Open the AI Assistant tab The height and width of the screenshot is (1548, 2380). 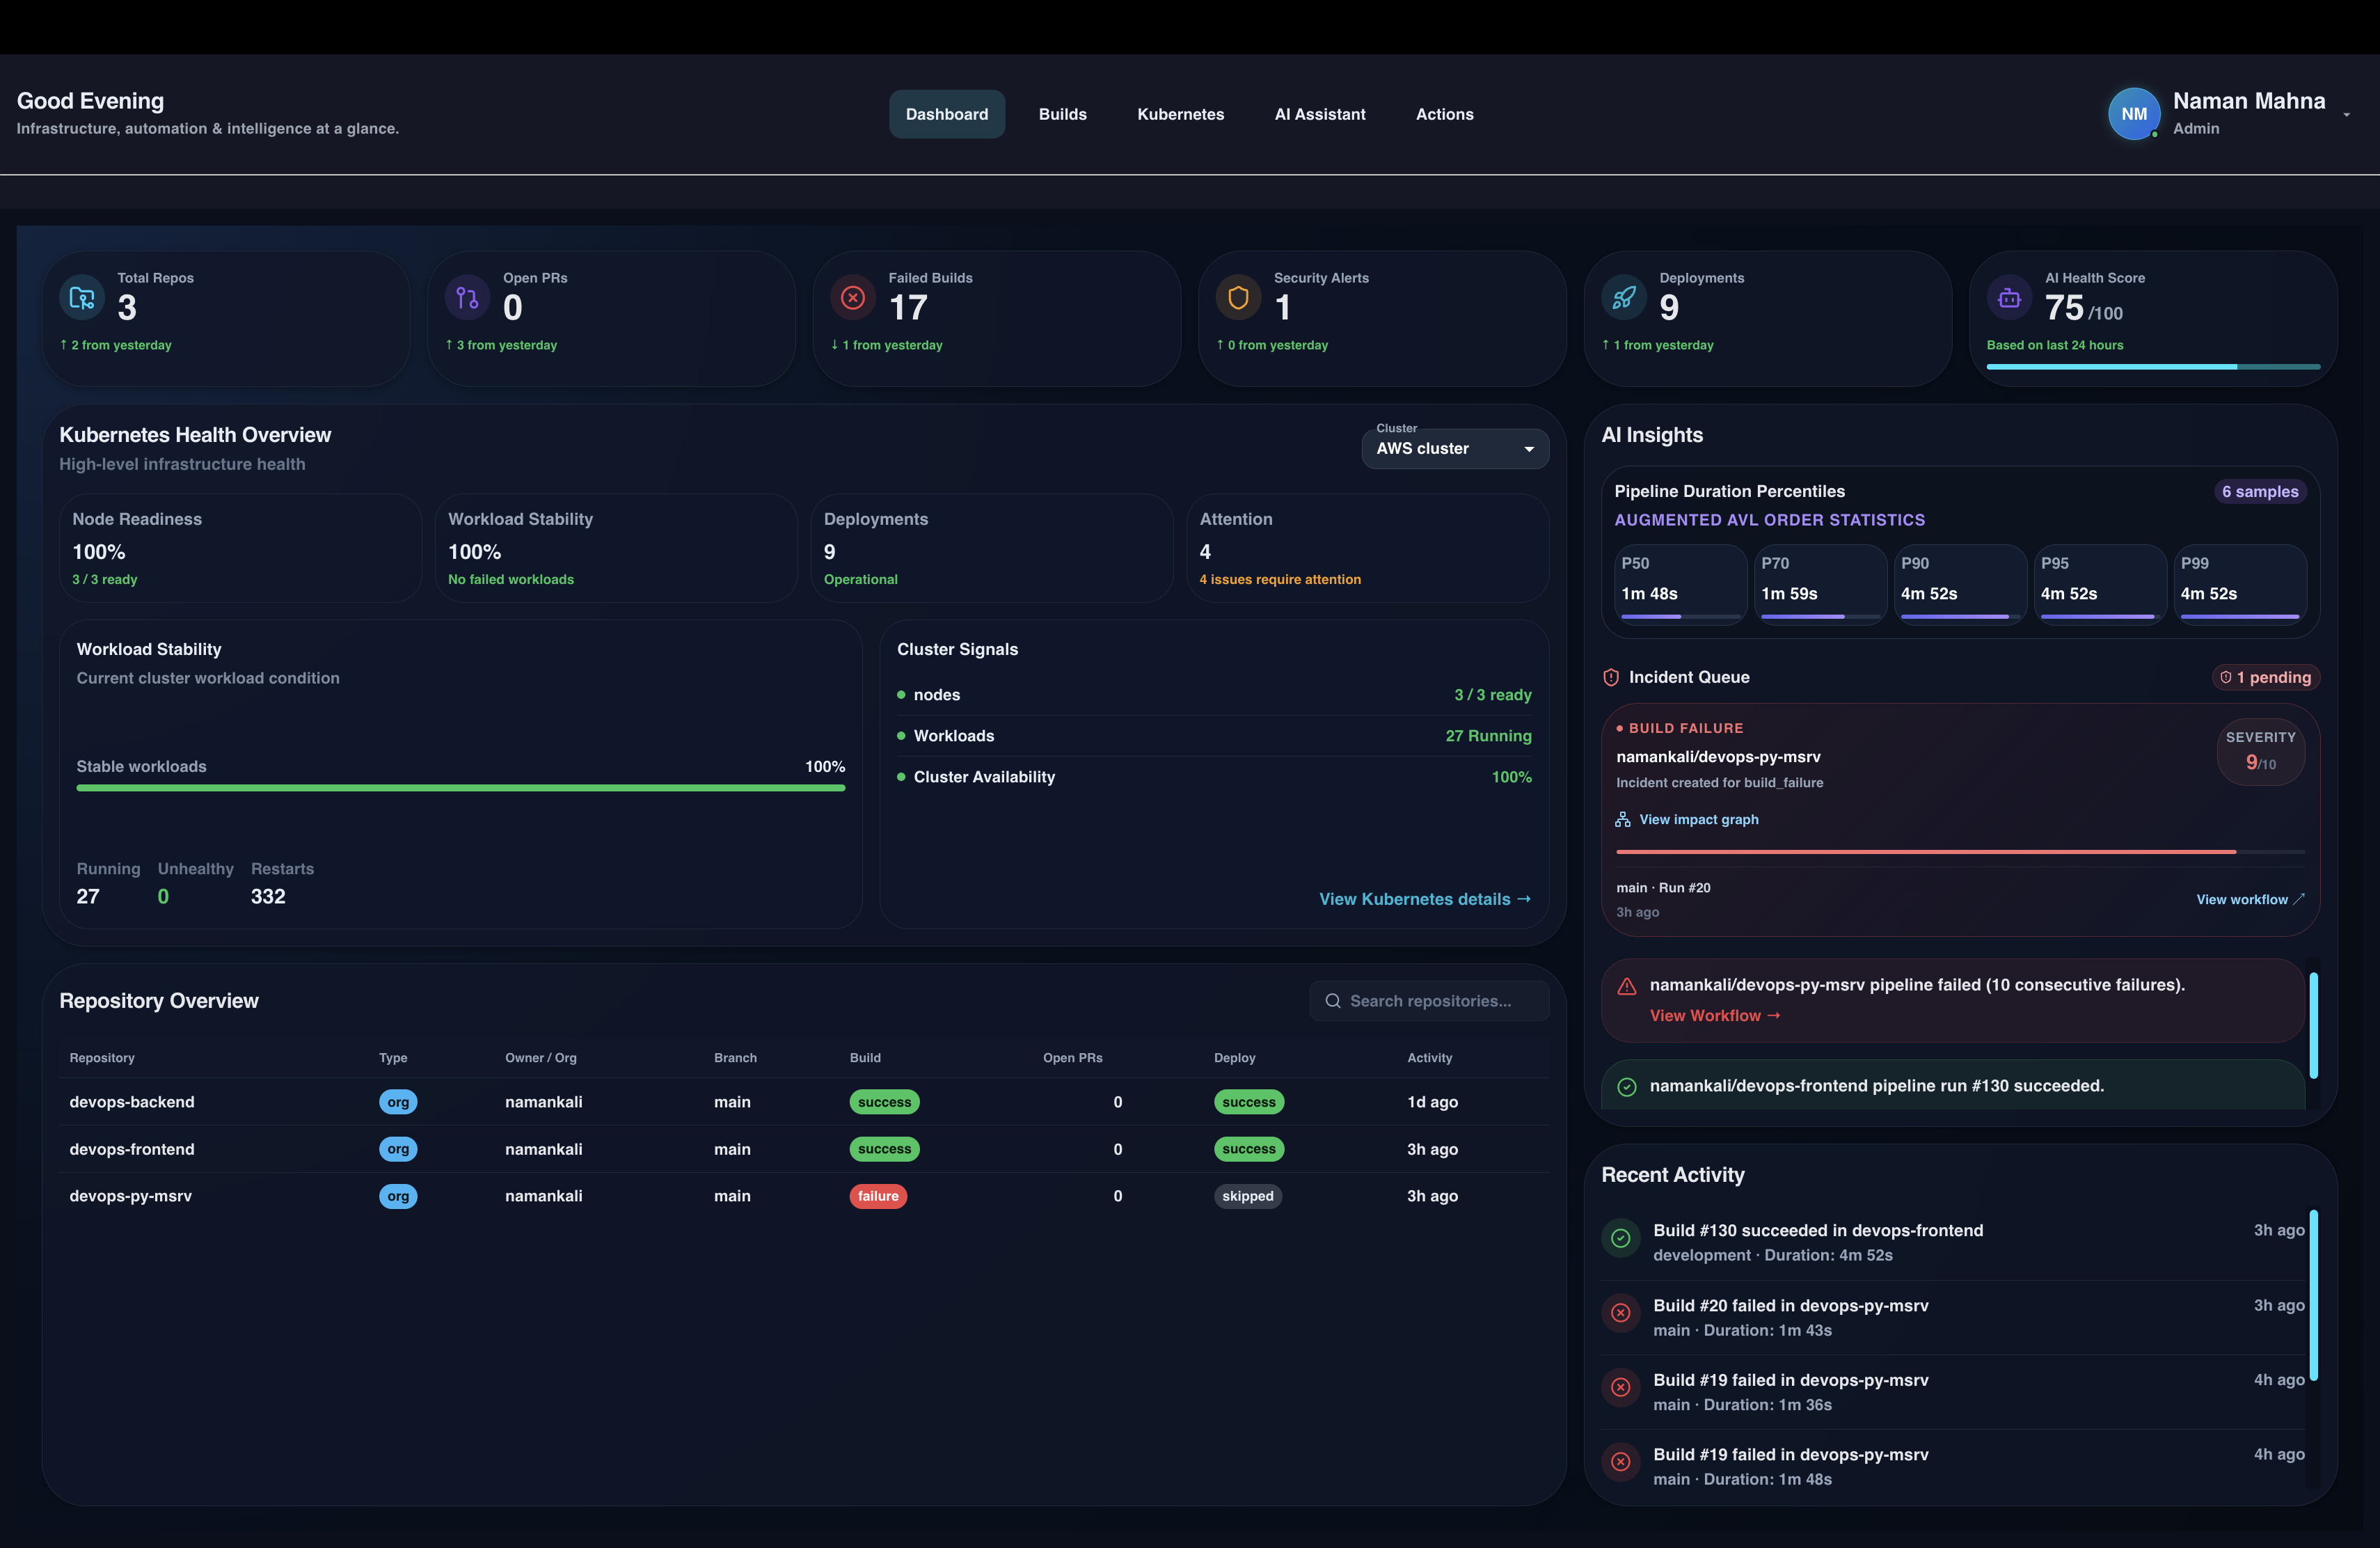(1320, 114)
